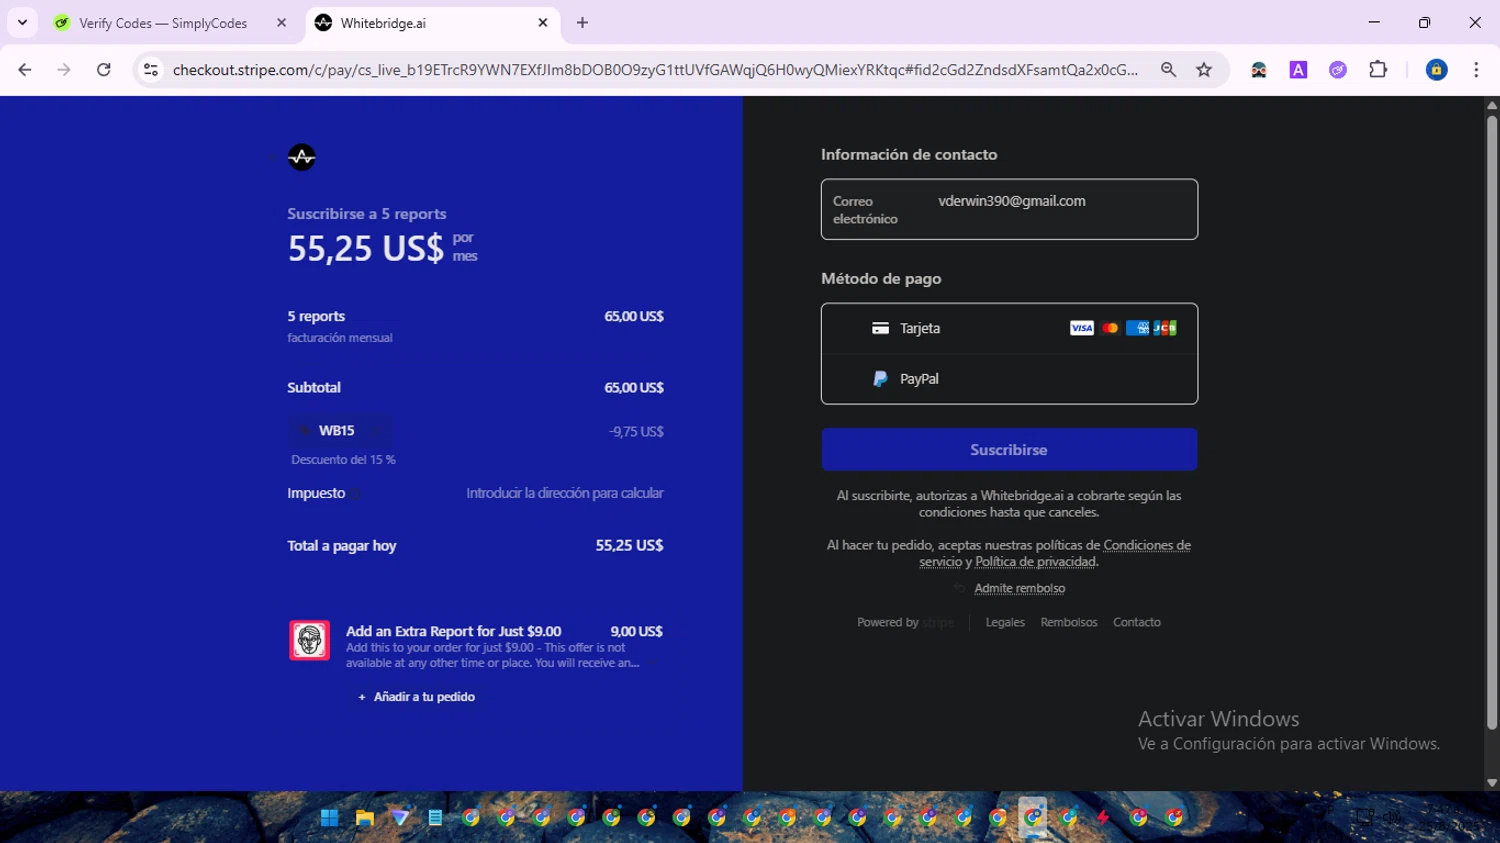Expand the extra report offer description
1500x843 pixels.
click(x=652, y=663)
